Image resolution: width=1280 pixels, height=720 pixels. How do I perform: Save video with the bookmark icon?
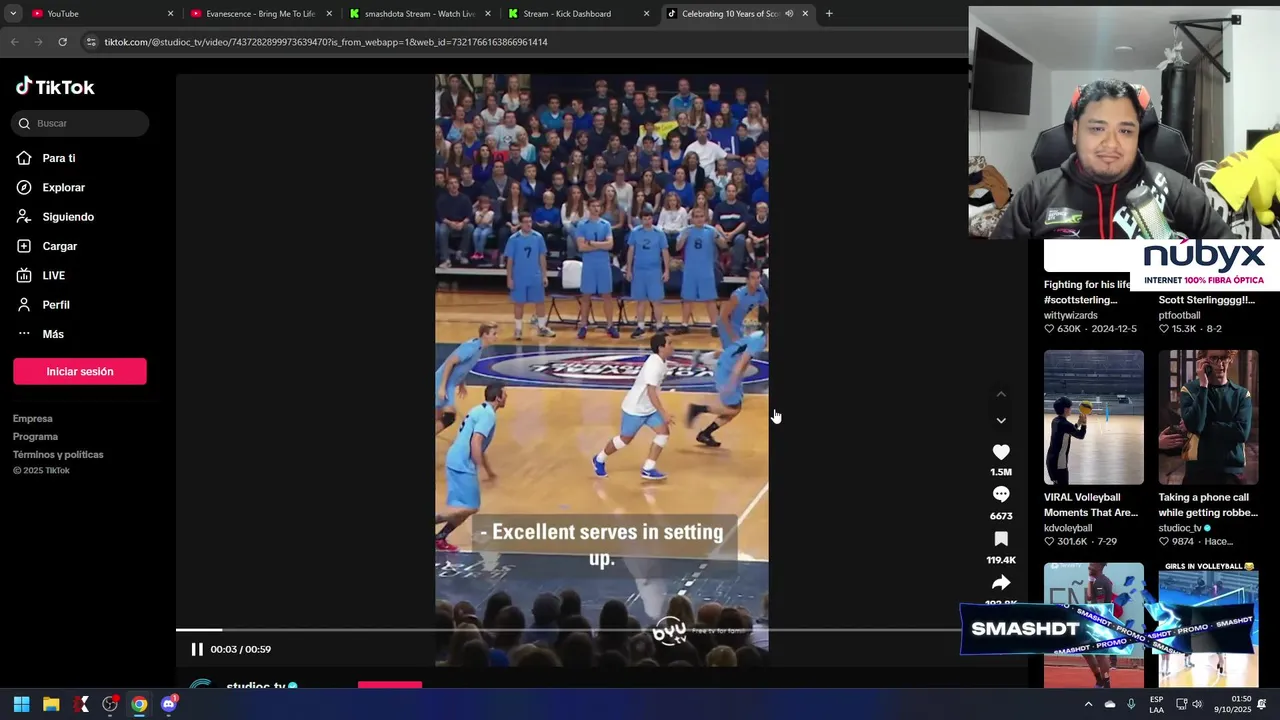1001,539
